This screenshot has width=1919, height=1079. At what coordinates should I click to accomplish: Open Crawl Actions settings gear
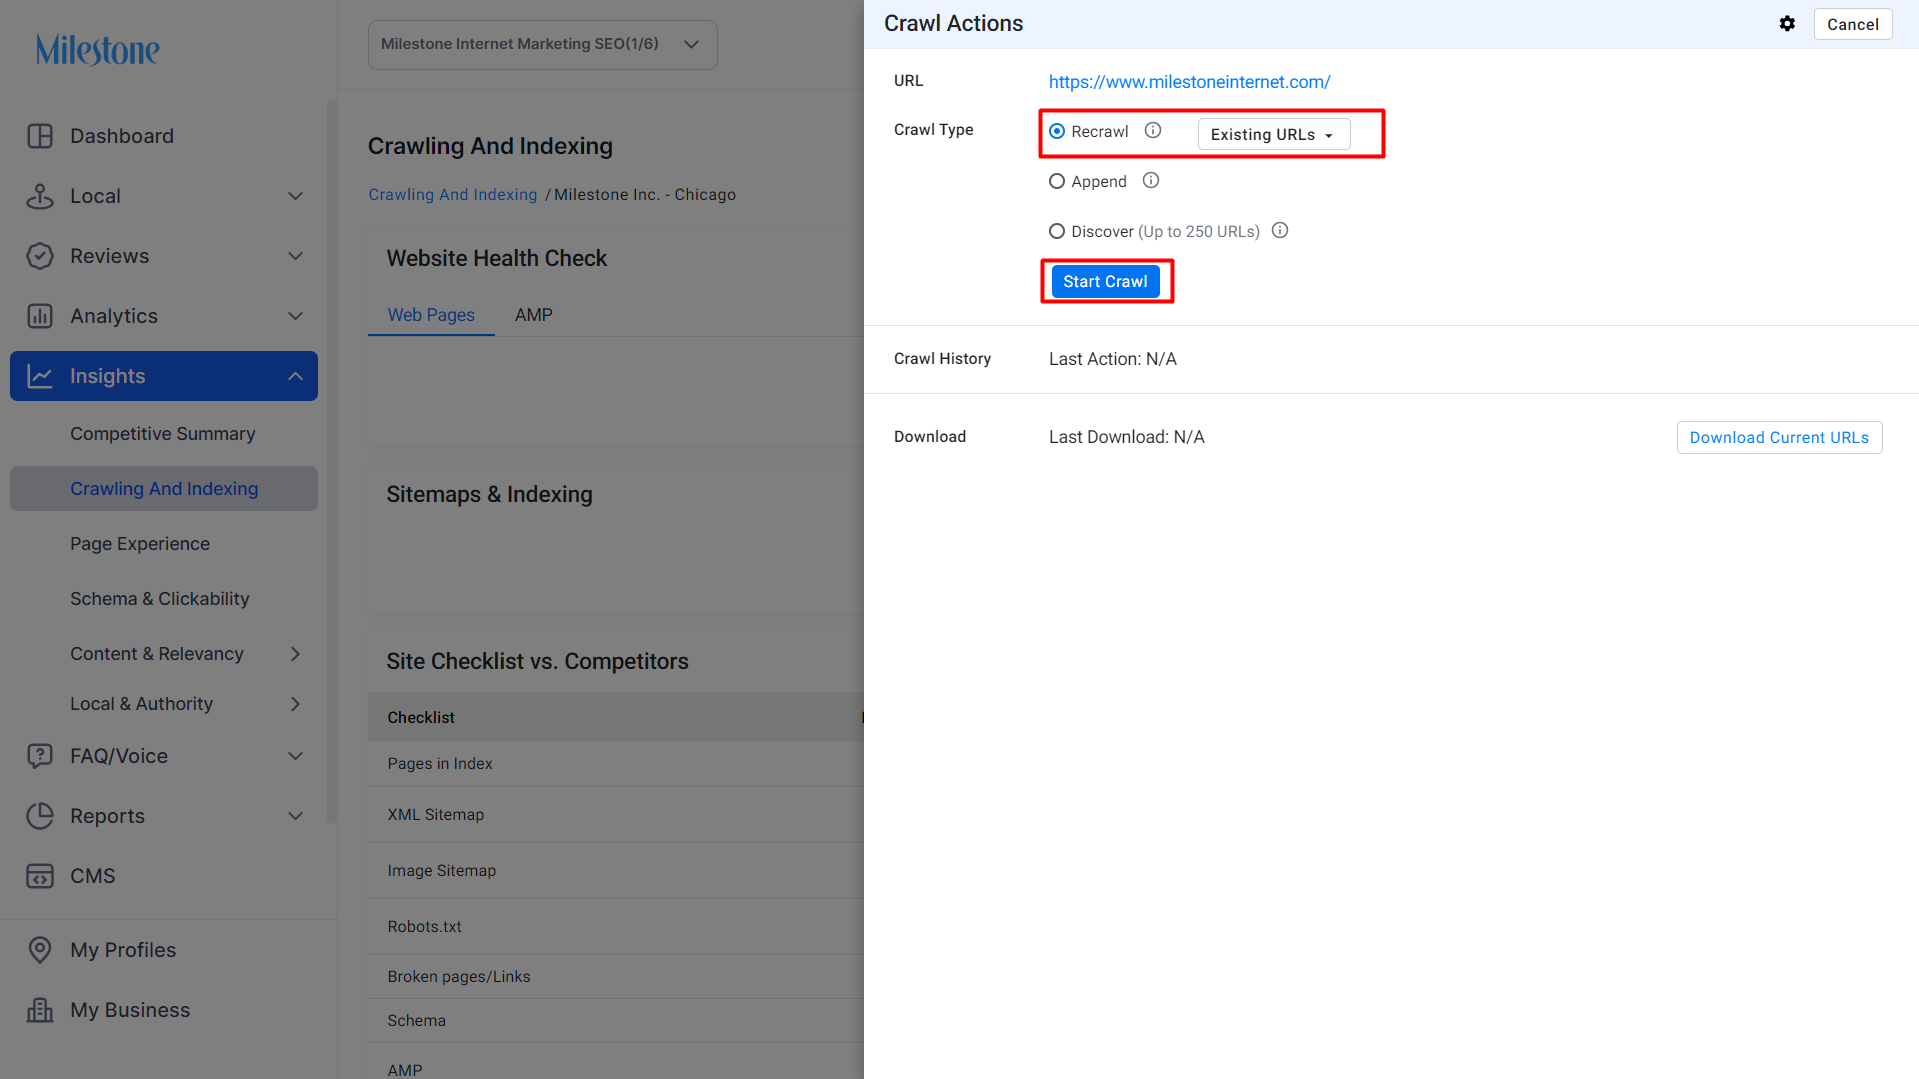coord(1787,24)
